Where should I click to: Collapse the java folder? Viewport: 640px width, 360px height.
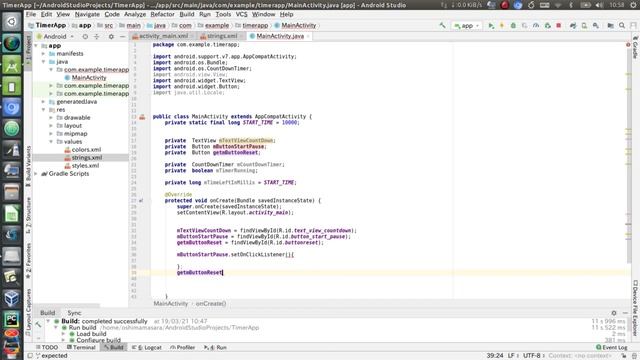pyautogui.click(x=44, y=62)
